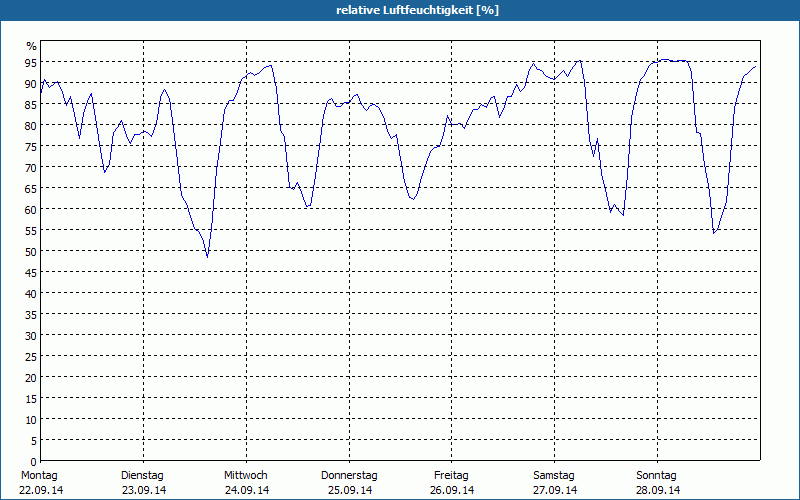The width and height of the screenshot is (800, 500).
Task: Click the date '25.09.14'
Action: [x=349, y=490]
